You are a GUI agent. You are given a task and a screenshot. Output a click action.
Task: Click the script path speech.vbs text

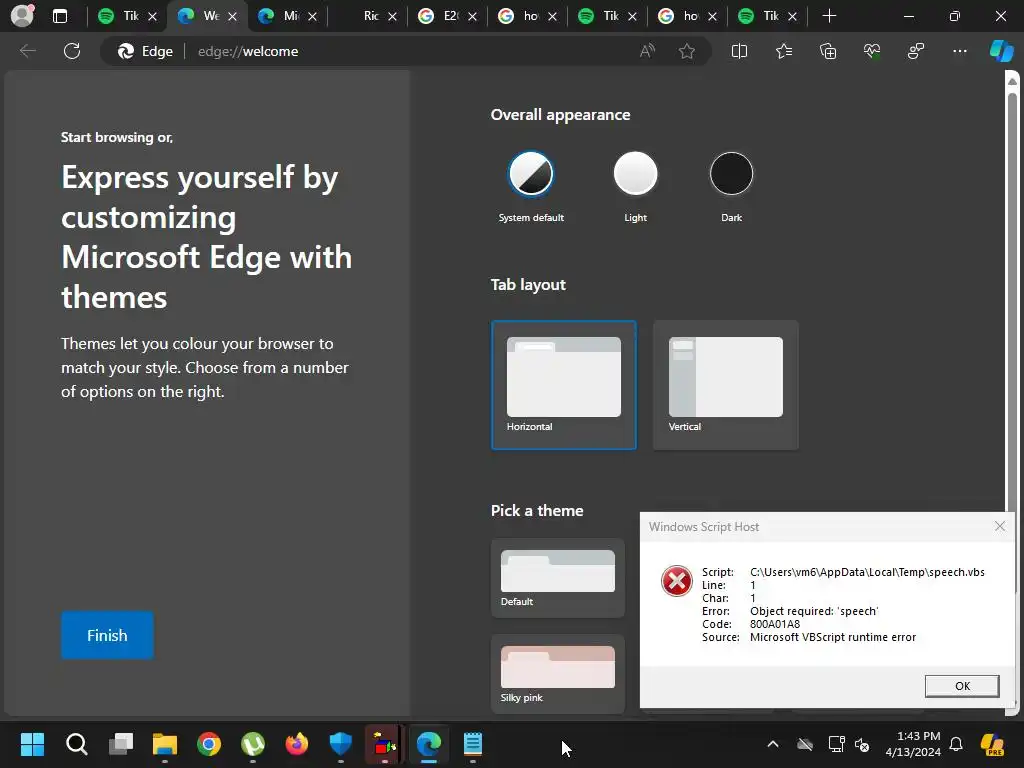click(x=867, y=572)
